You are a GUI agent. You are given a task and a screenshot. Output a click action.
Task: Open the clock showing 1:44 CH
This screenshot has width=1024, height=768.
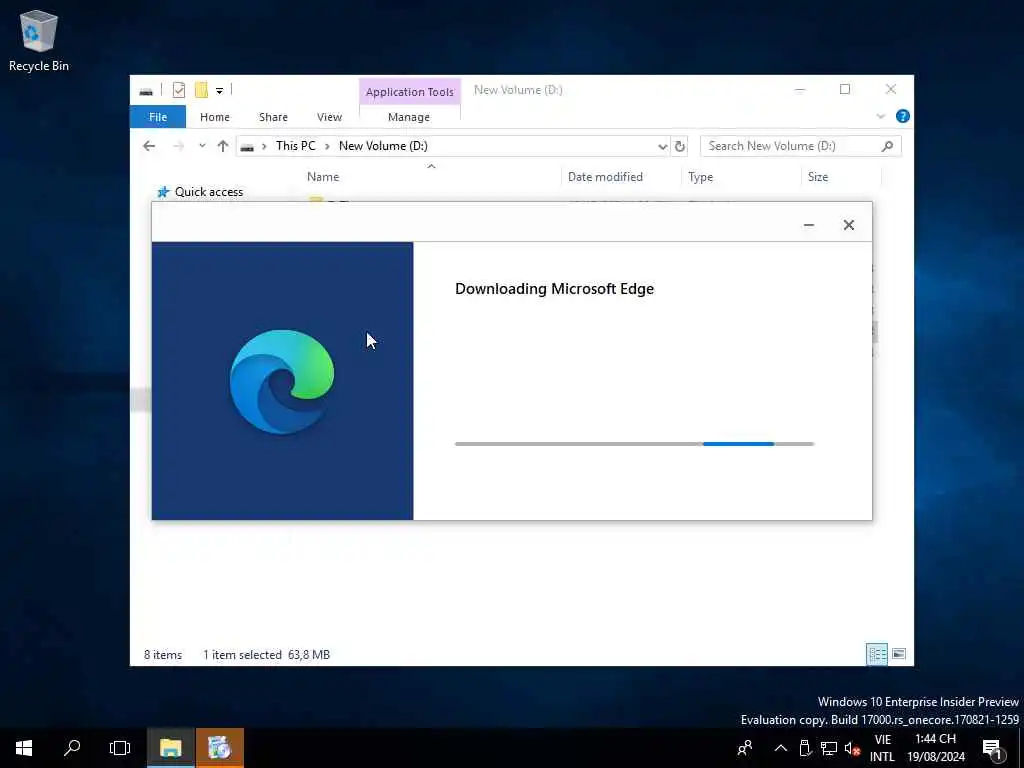point(935,748)
